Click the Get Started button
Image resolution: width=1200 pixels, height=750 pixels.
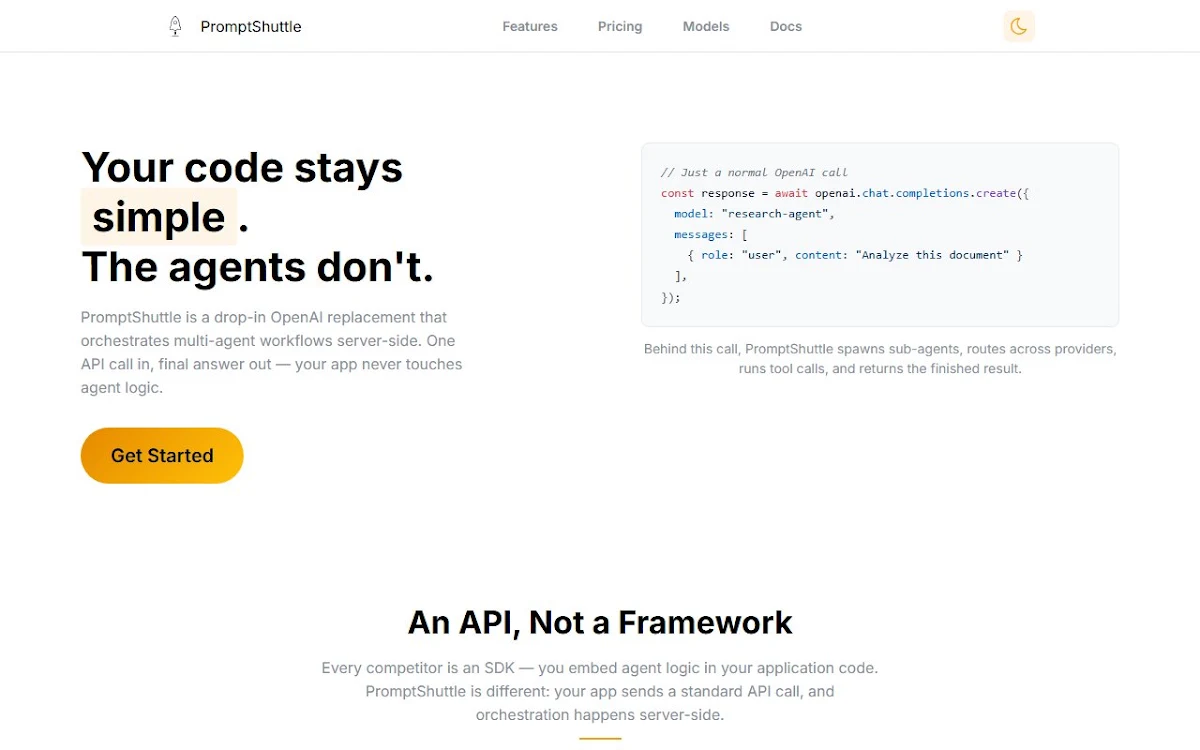click(x=162, y=456)
